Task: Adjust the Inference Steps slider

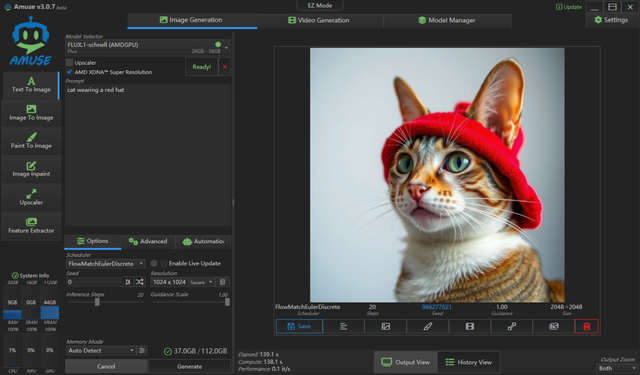Action: pyautogui.click(x=97, y=302)
